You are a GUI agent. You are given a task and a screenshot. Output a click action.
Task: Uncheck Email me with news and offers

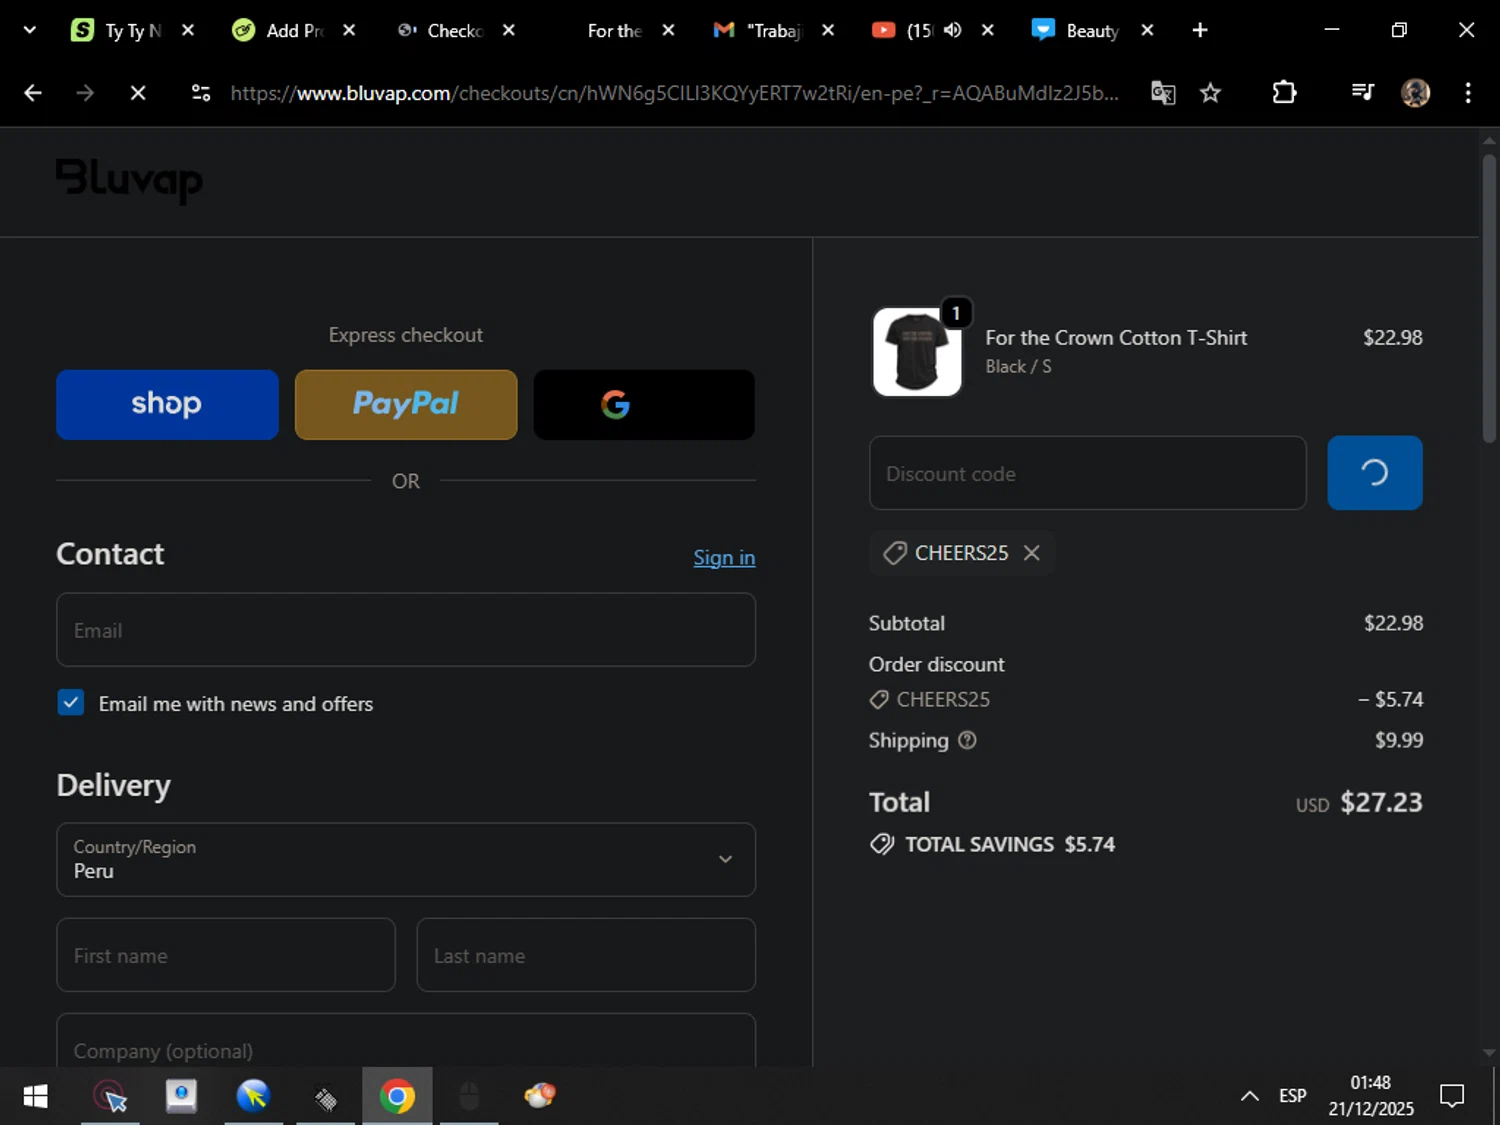(71, 703)
